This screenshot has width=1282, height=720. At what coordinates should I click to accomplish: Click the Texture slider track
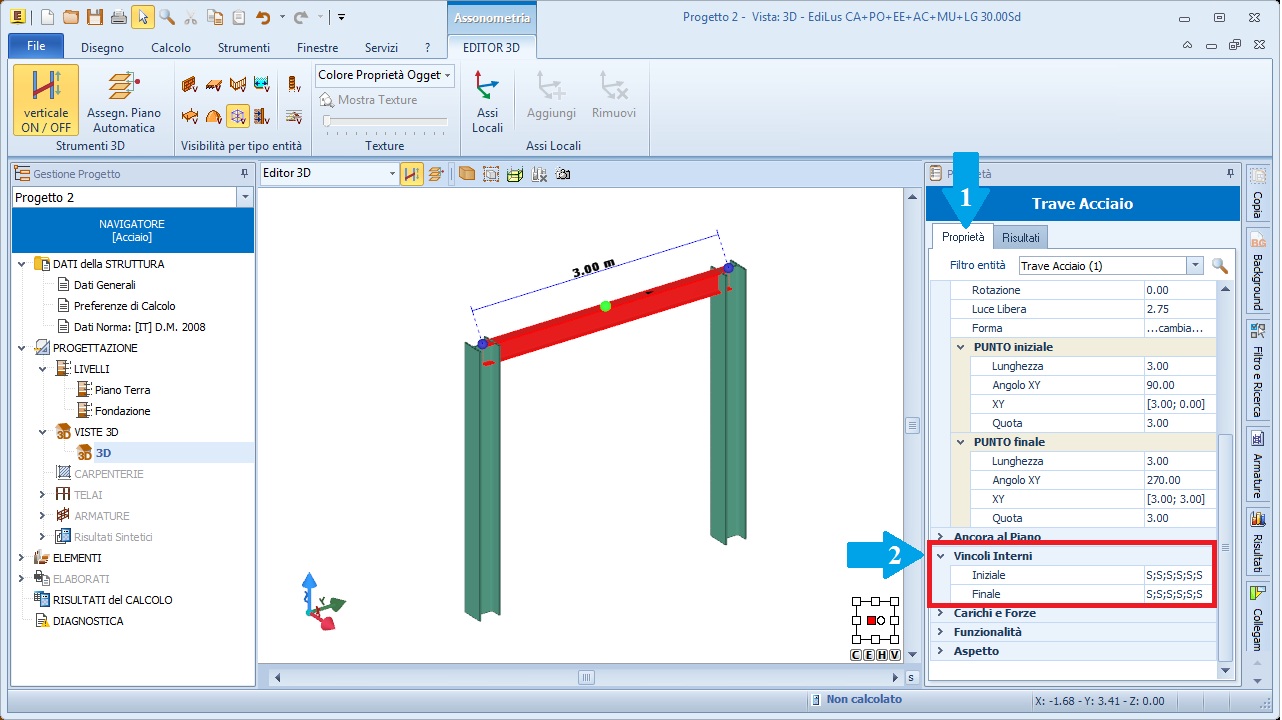[x=385, y=121]
